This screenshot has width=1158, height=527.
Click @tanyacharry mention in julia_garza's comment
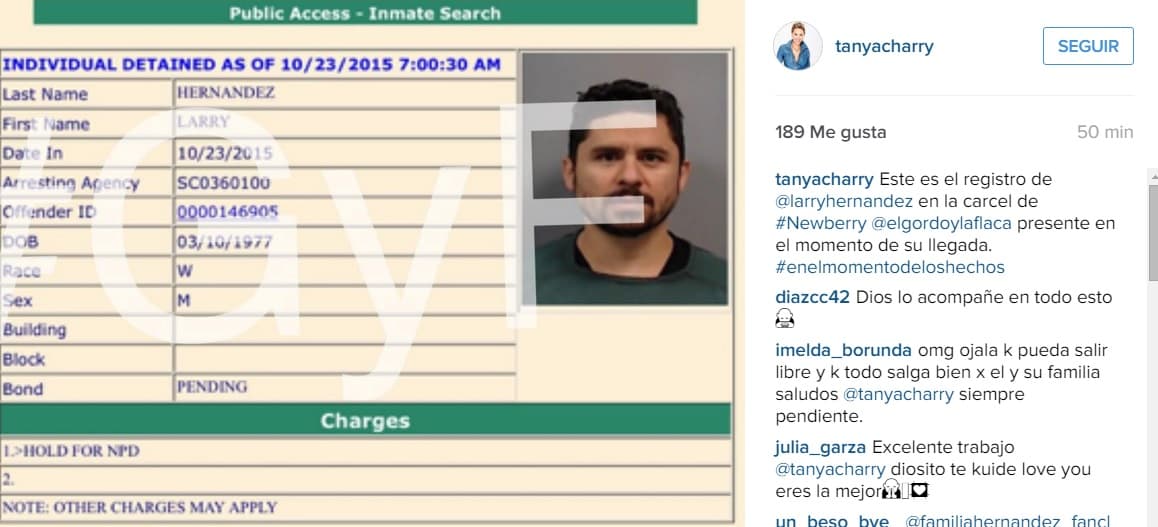point(830,469)
